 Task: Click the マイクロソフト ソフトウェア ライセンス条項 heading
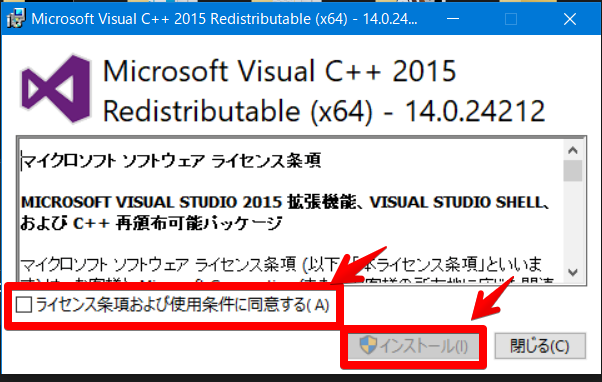171,160
